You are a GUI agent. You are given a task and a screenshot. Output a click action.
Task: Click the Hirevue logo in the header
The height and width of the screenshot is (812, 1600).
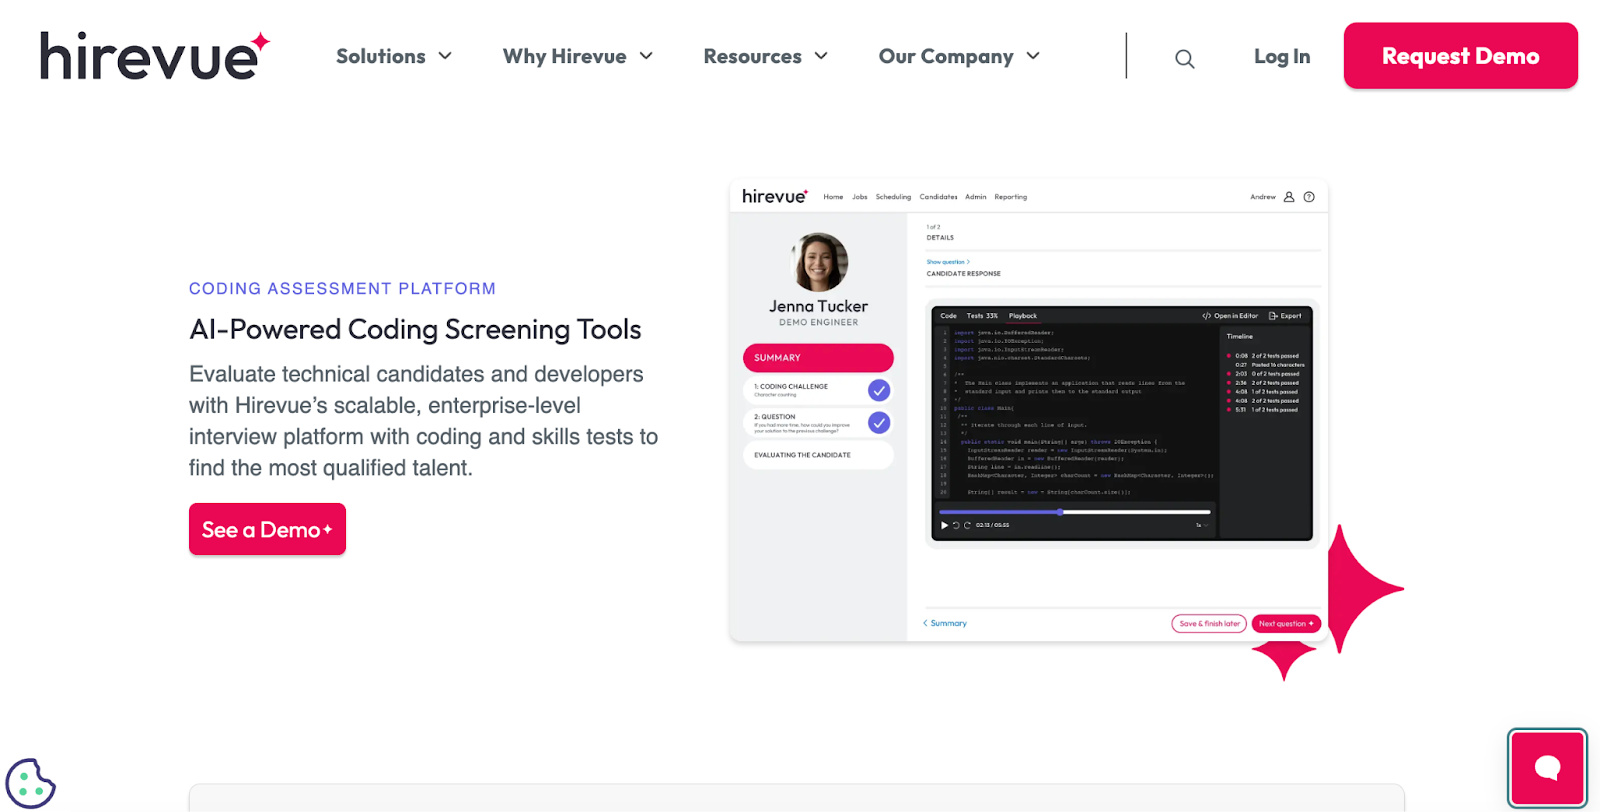[x=155, y=56]
